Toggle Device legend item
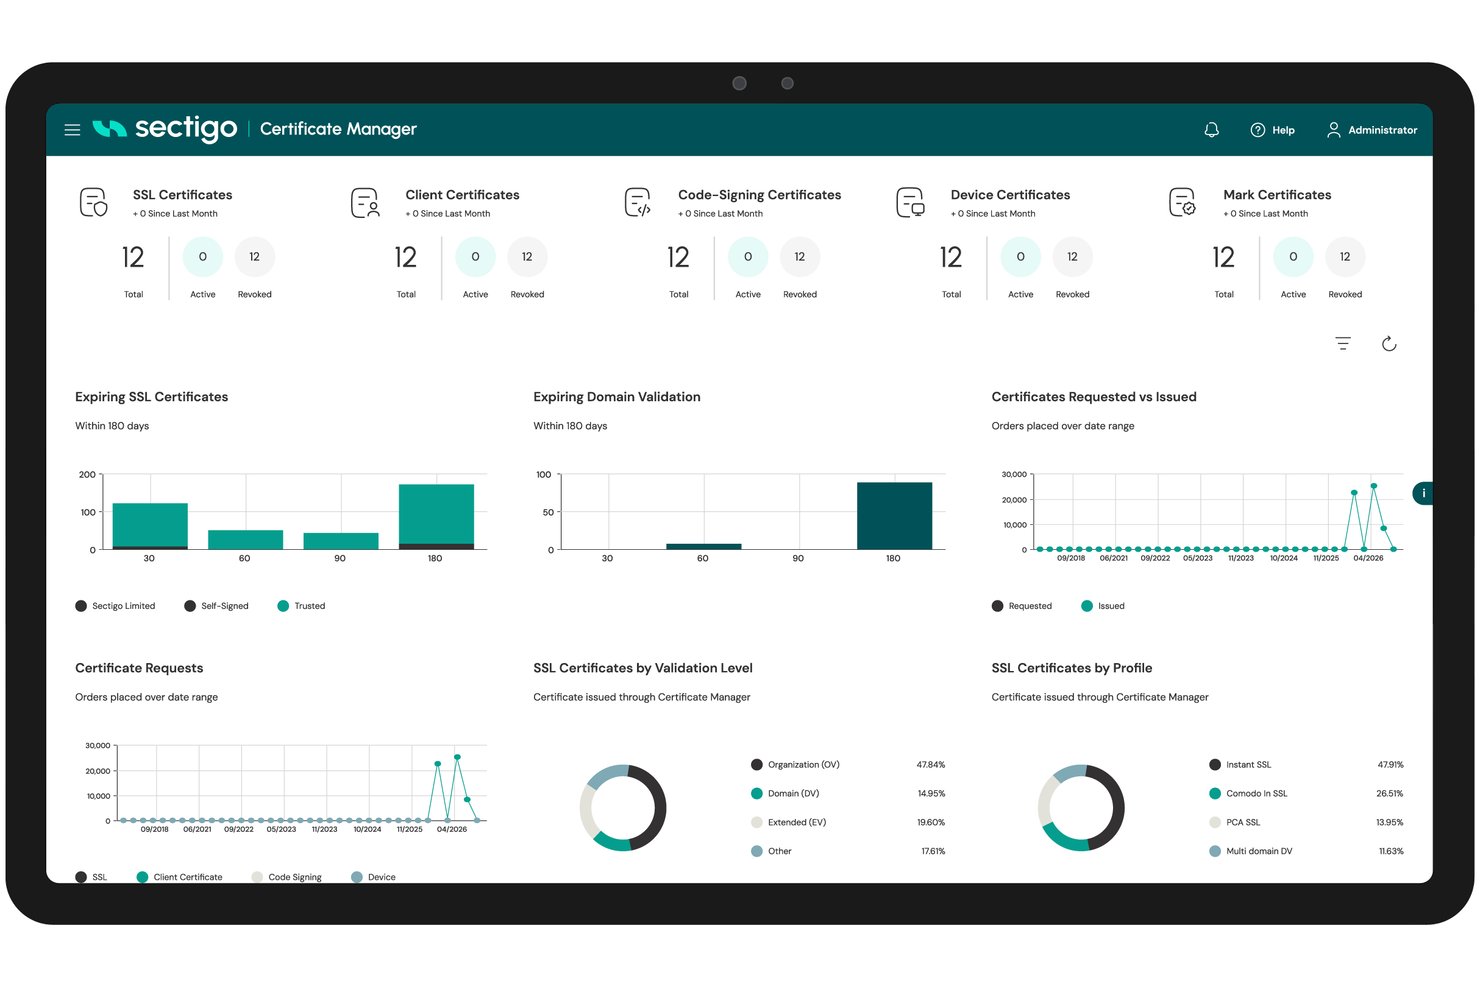1480x987 pixels. coord(374,877)
